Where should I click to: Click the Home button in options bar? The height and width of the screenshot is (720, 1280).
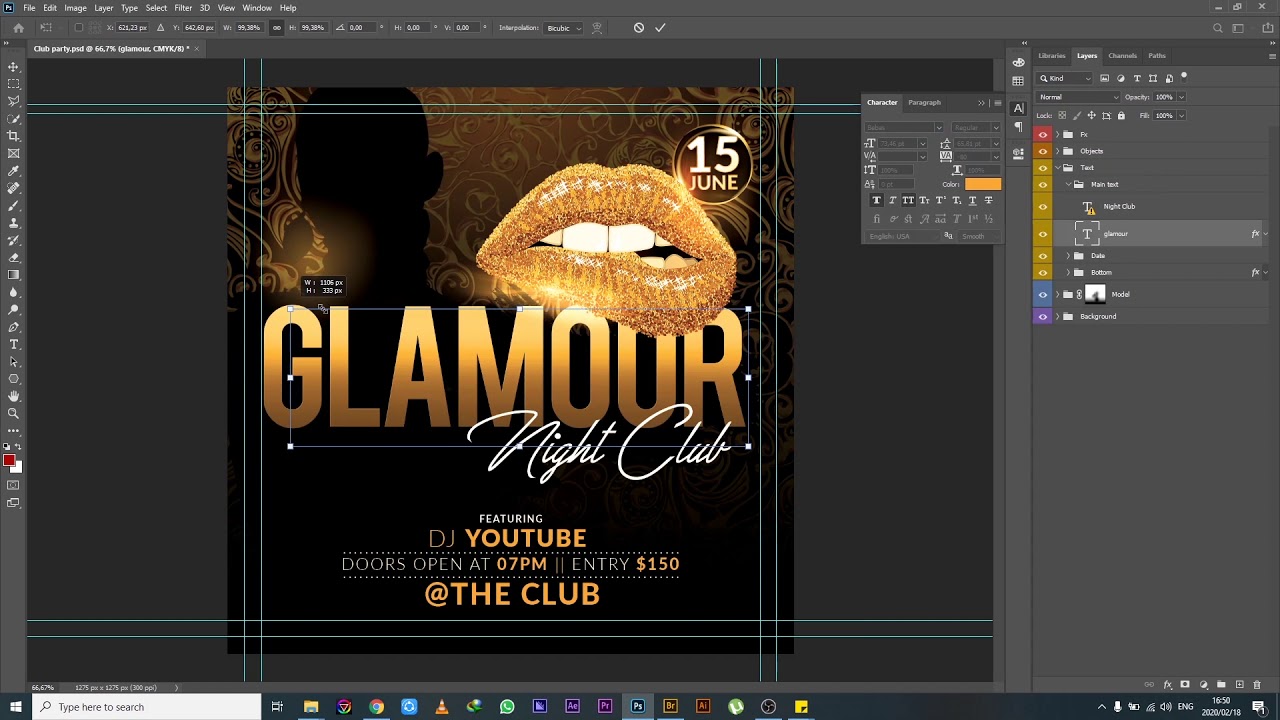pyautogui.click(x=18, y=28)
